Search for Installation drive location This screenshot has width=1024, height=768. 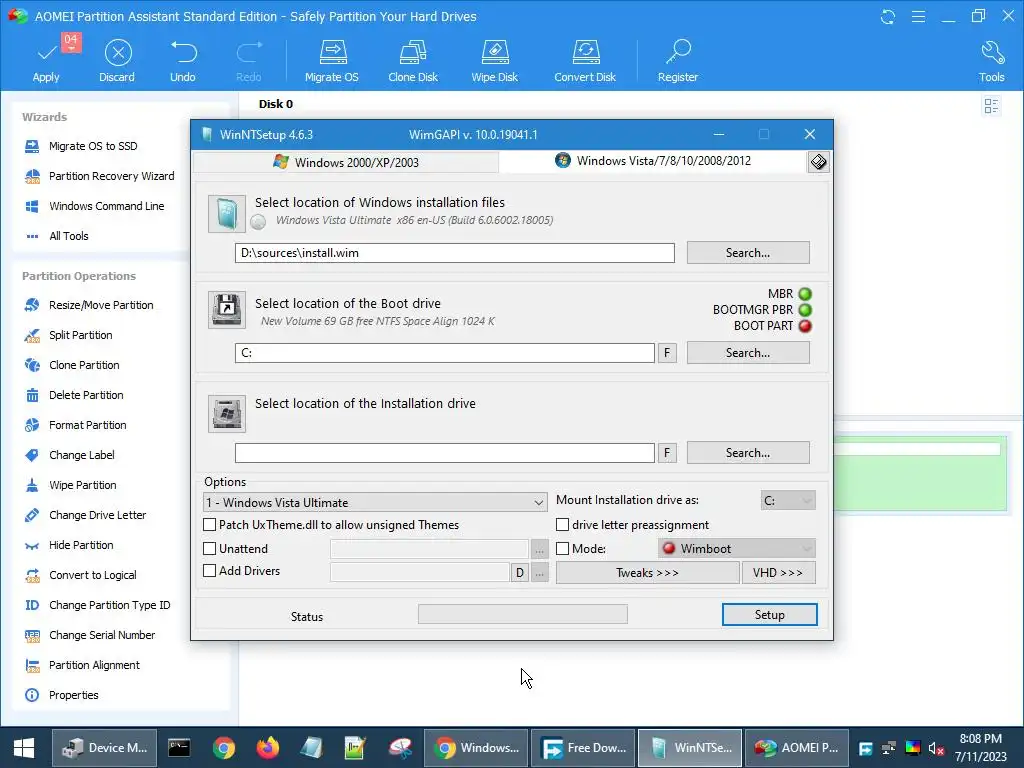pyautogui.click(x=748, y=453)
